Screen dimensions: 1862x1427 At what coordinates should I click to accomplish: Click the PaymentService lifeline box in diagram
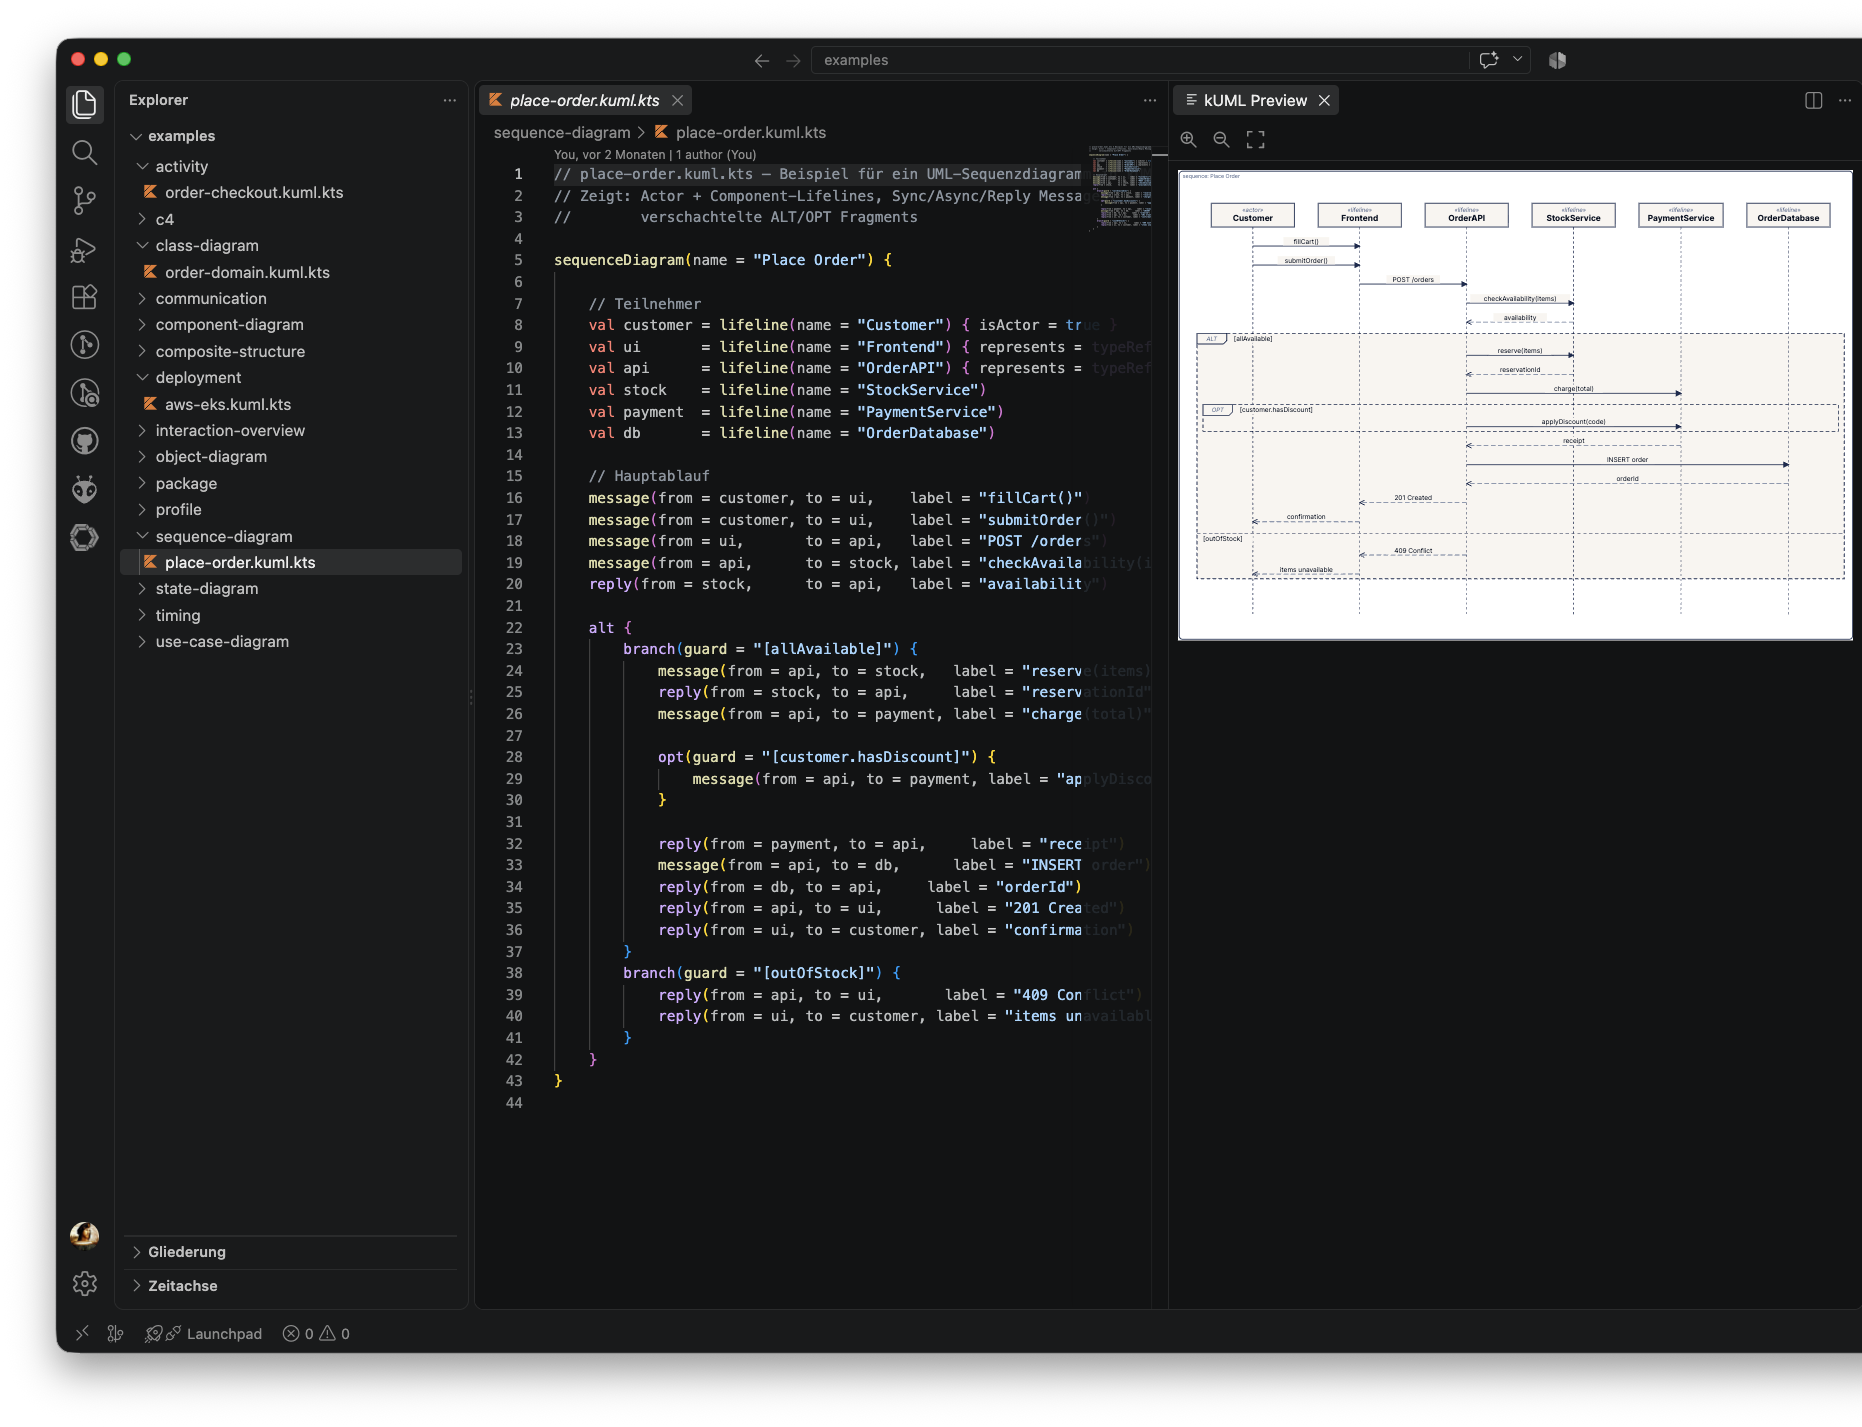(x=1680, y=215)
